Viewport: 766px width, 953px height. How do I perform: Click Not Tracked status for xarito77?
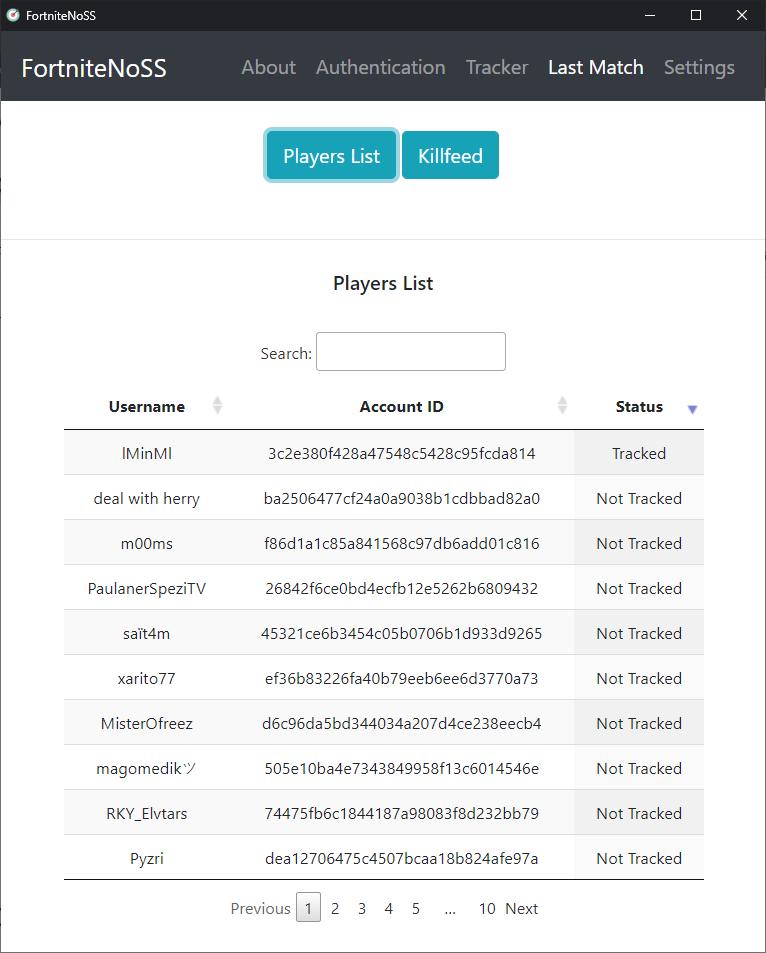coord(639,678)
